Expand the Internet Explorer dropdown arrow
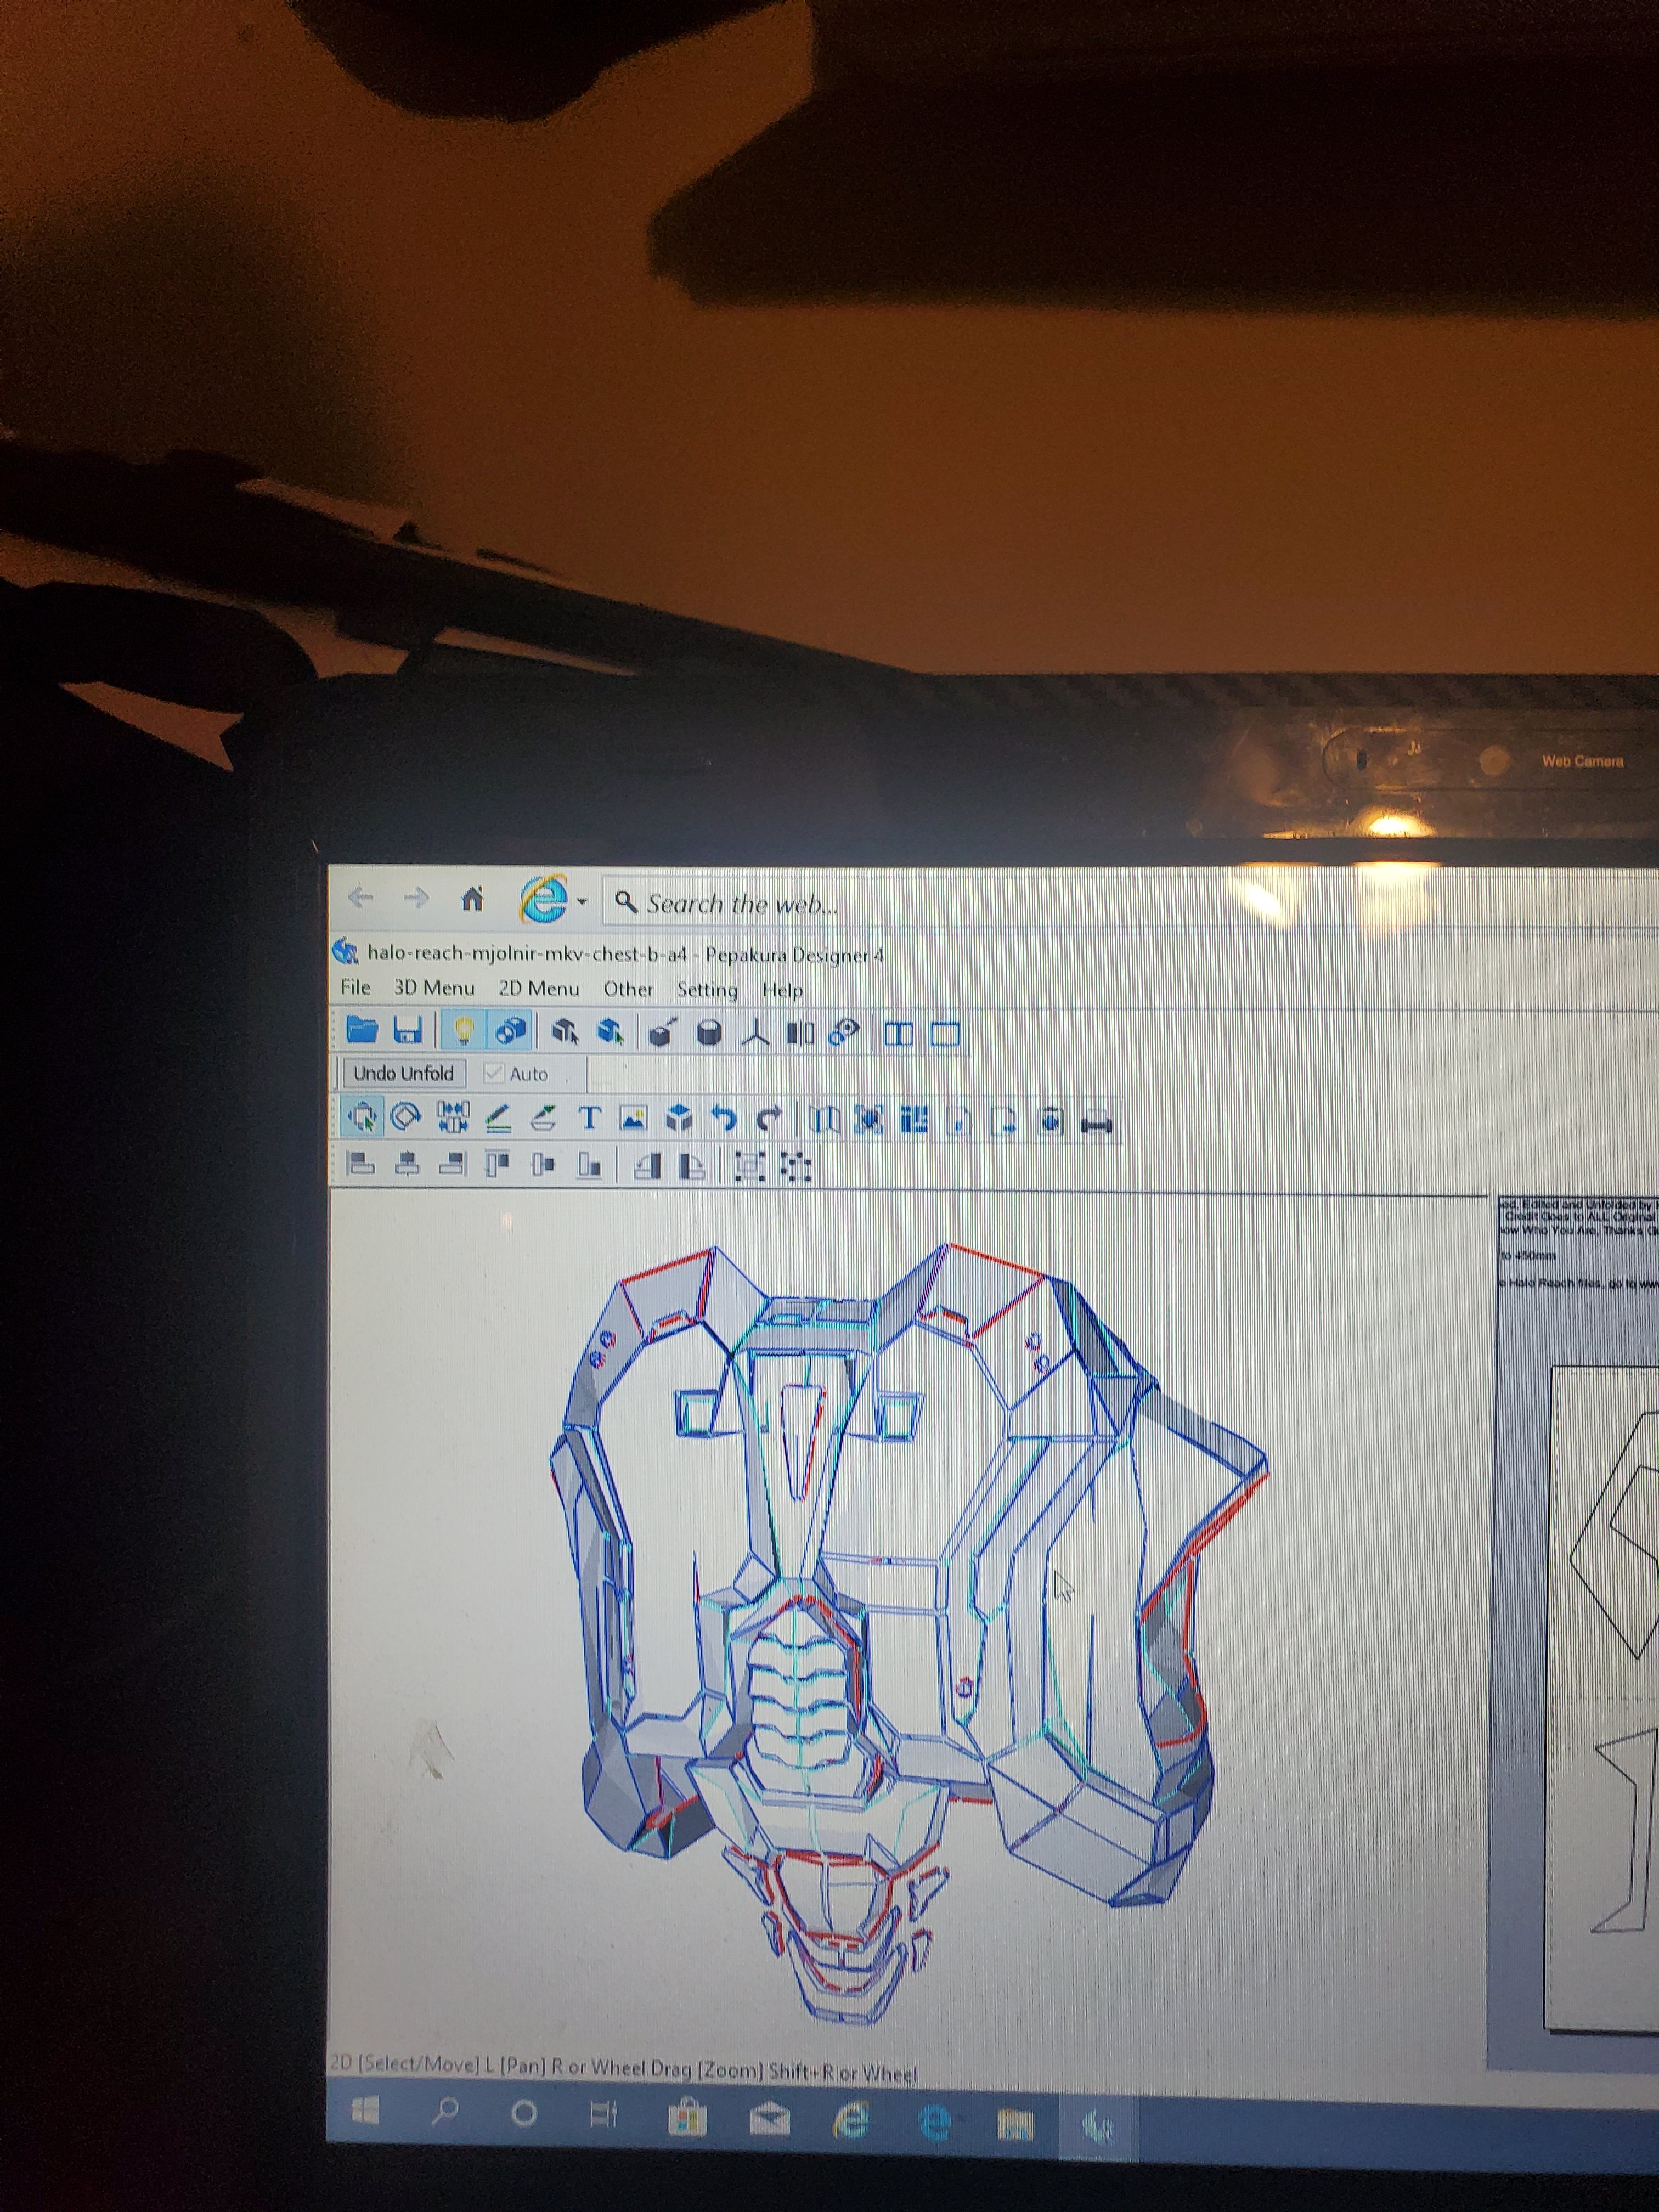Image resolution: width=1659 pixels, height=2212 pixels. [581, 902]
